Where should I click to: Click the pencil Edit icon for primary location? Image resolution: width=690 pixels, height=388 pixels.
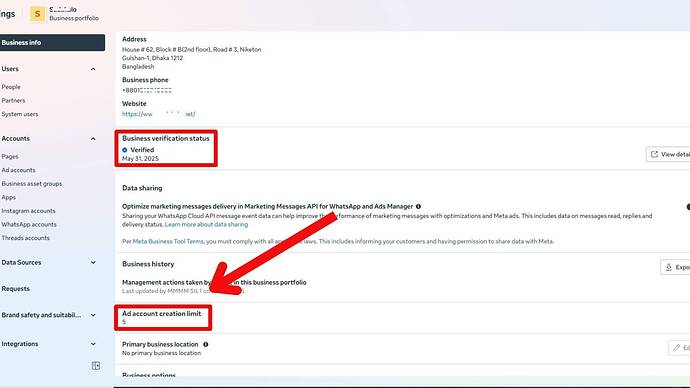(x=676, y=348)
